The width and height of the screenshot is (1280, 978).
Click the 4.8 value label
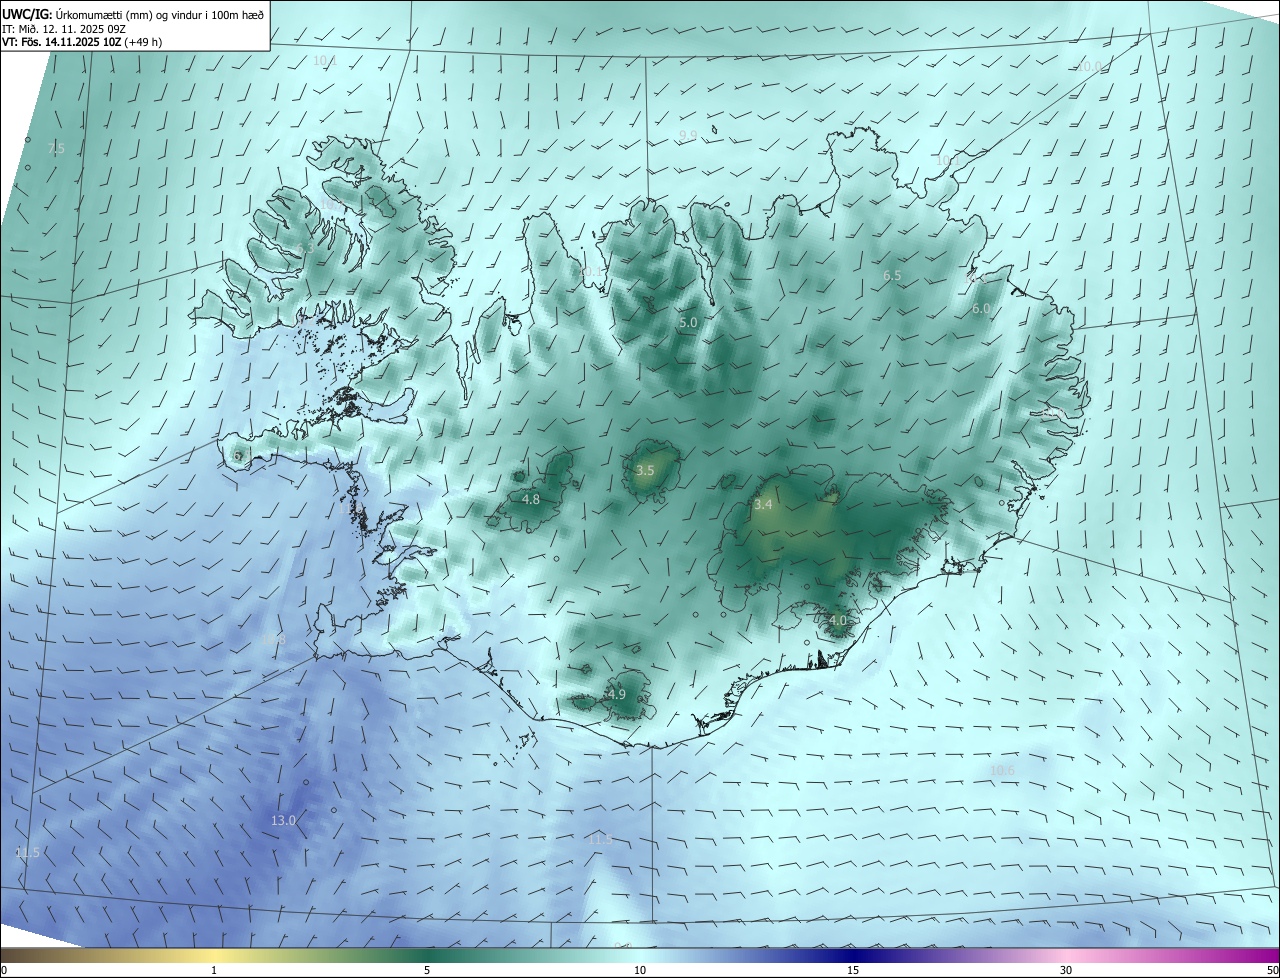pyautogui.click(x=531, y=499)
